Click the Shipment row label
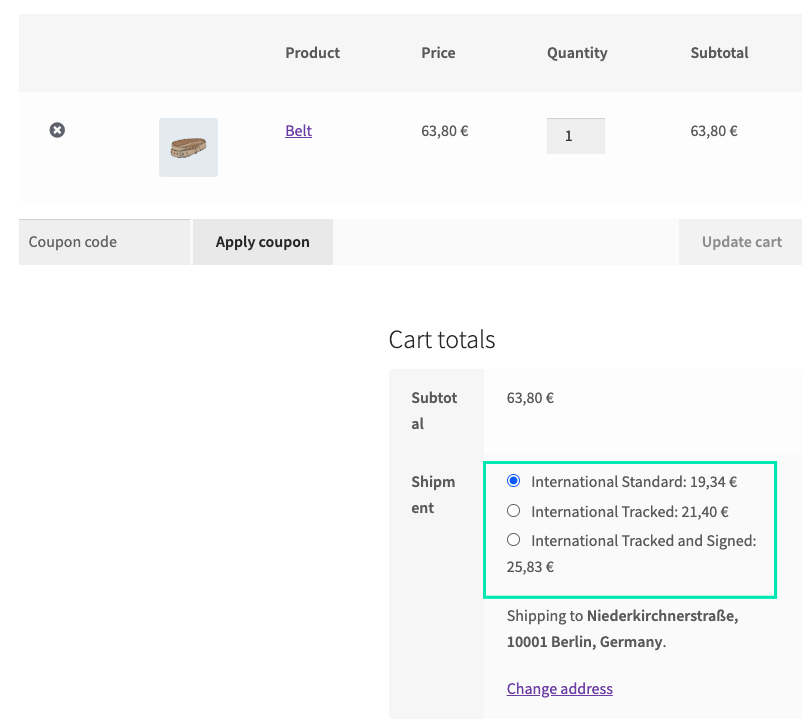This screenshot has height=719, width=802. pos(434,494)
